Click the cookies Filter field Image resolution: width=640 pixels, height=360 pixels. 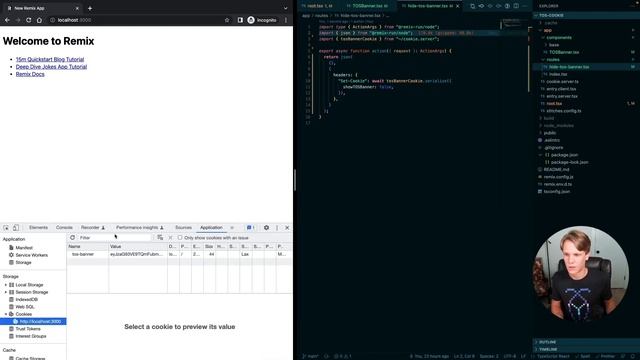coord(114,238)
